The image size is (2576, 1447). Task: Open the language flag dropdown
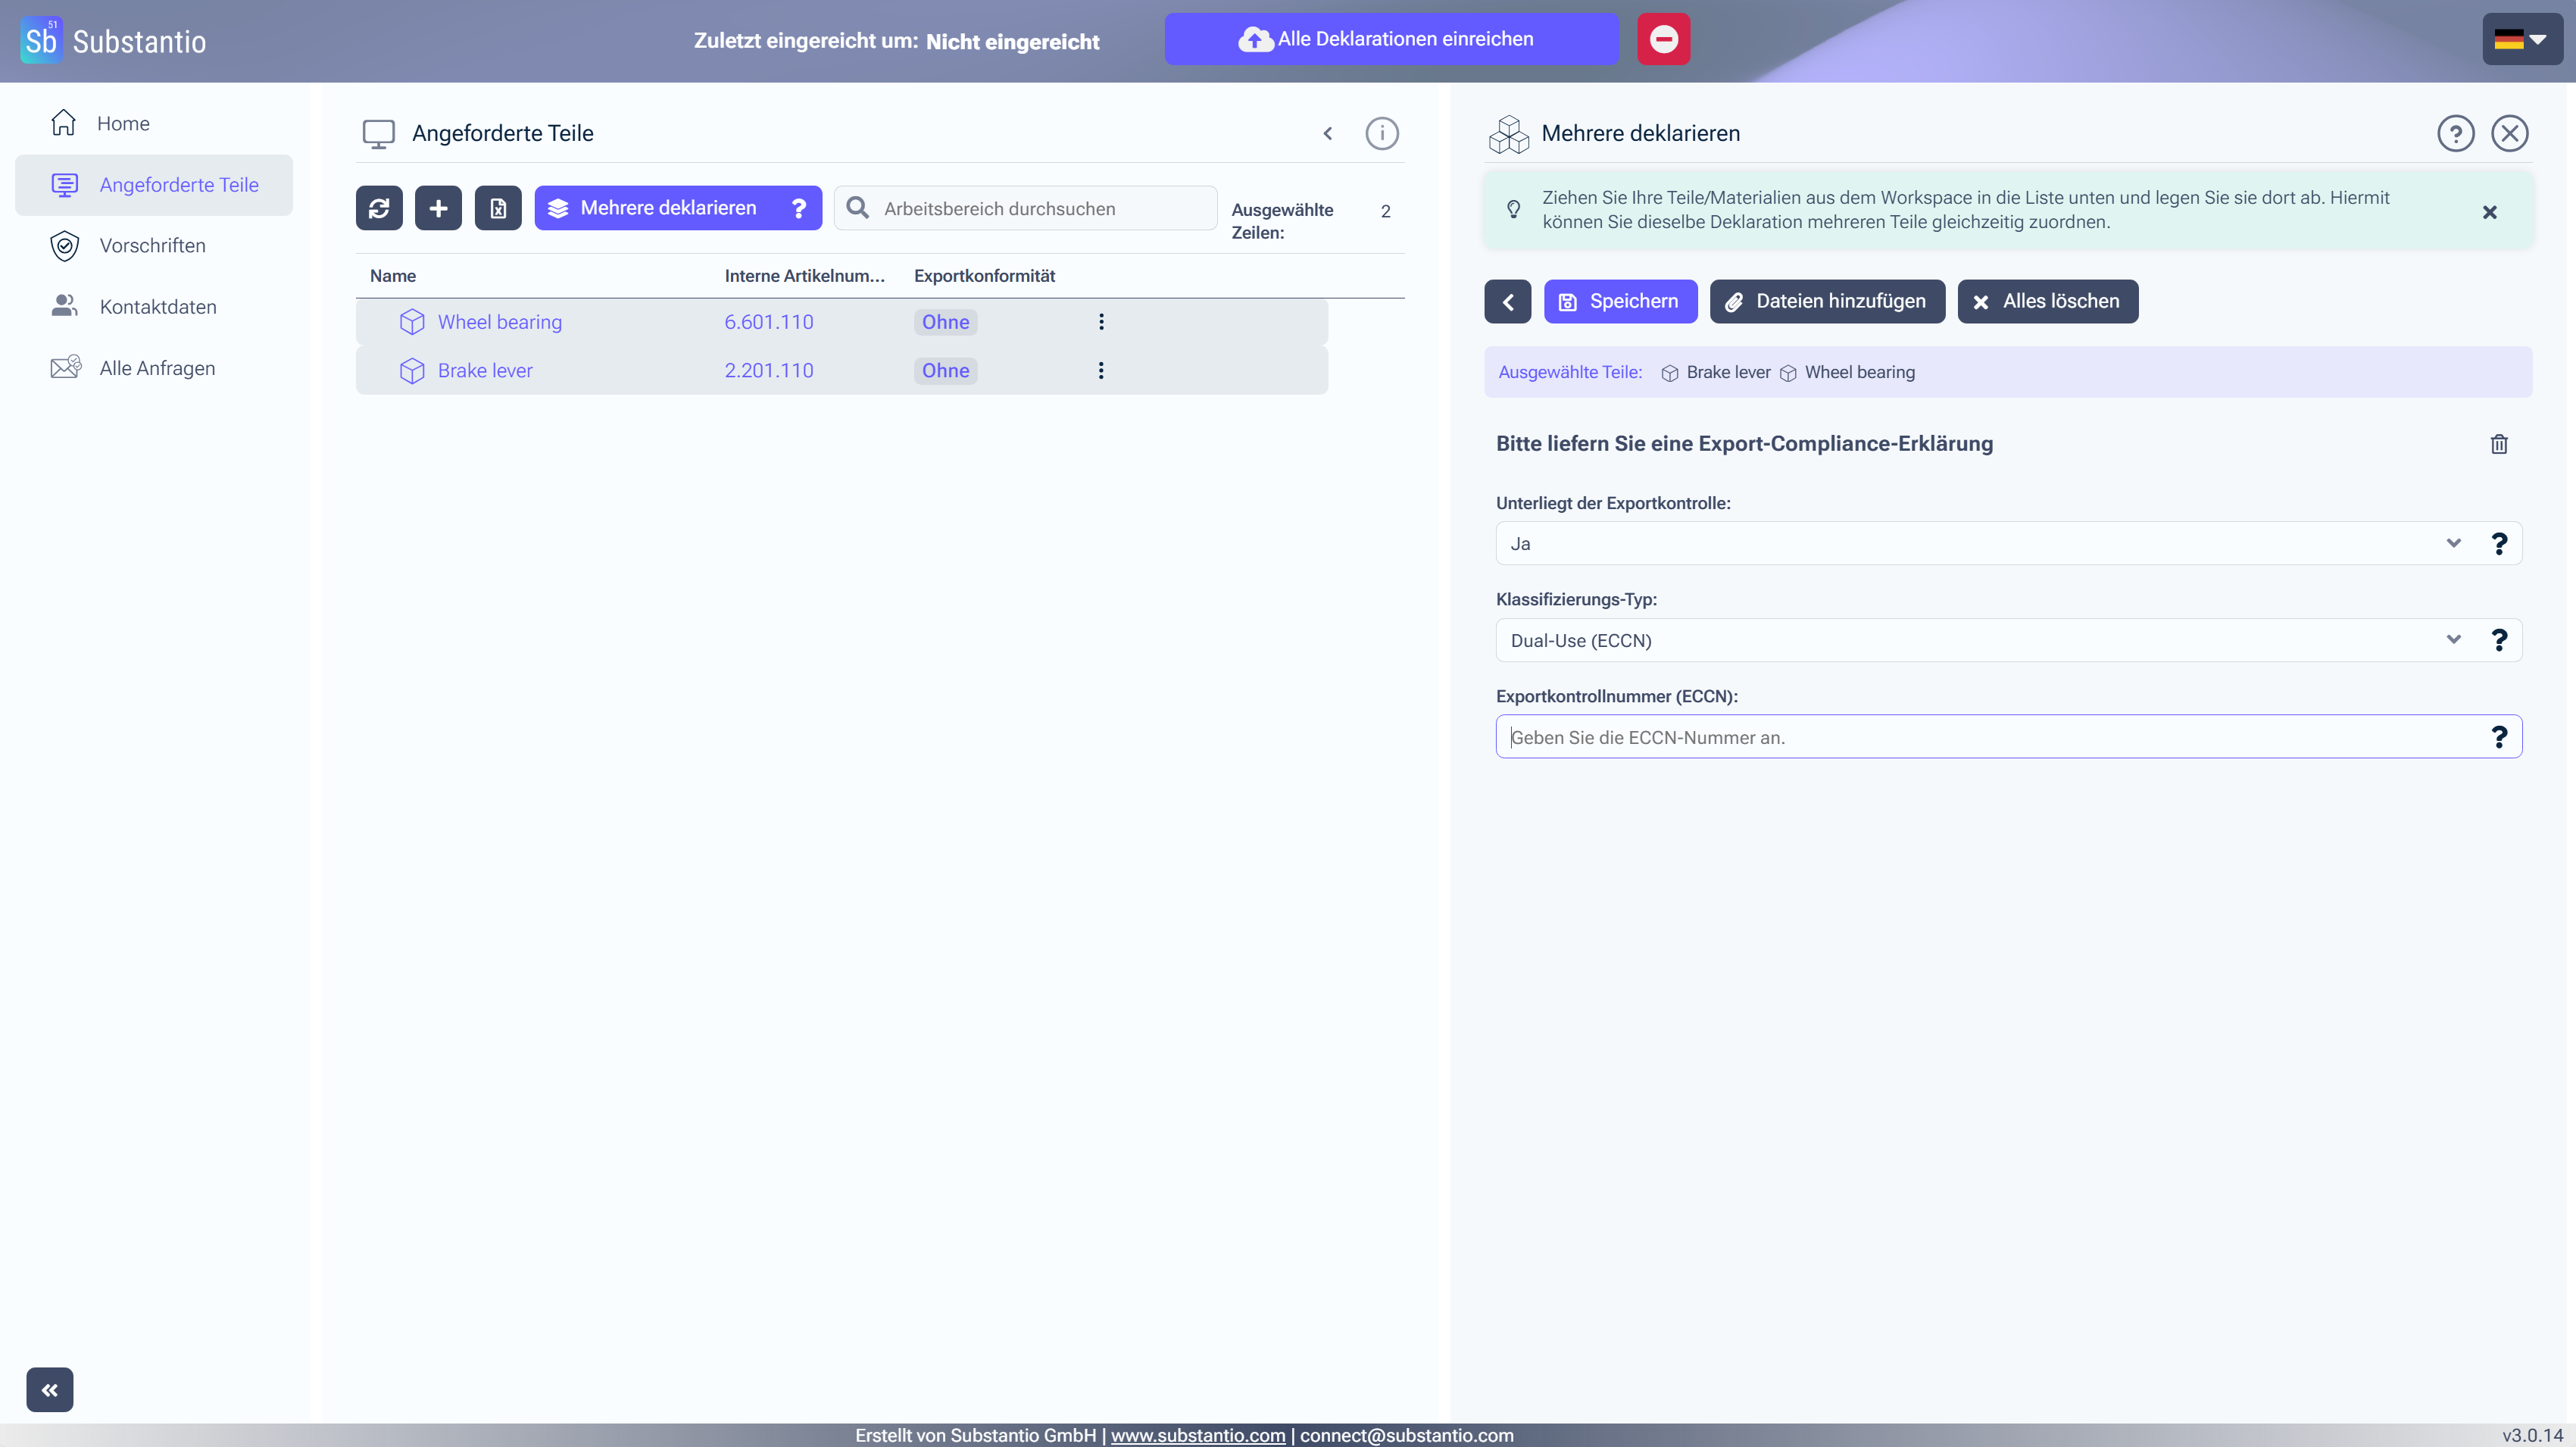(x=2521, y=39)
